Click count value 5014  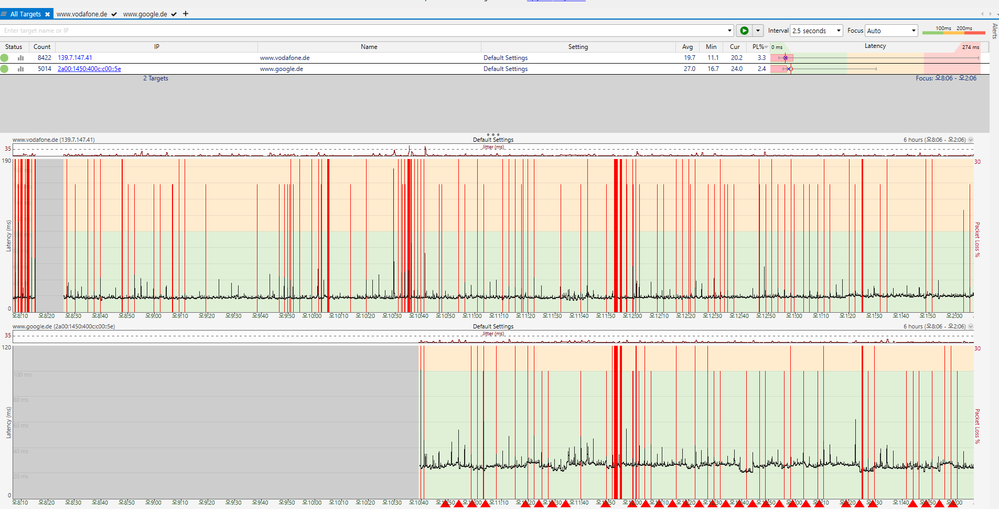pos(44,69)
